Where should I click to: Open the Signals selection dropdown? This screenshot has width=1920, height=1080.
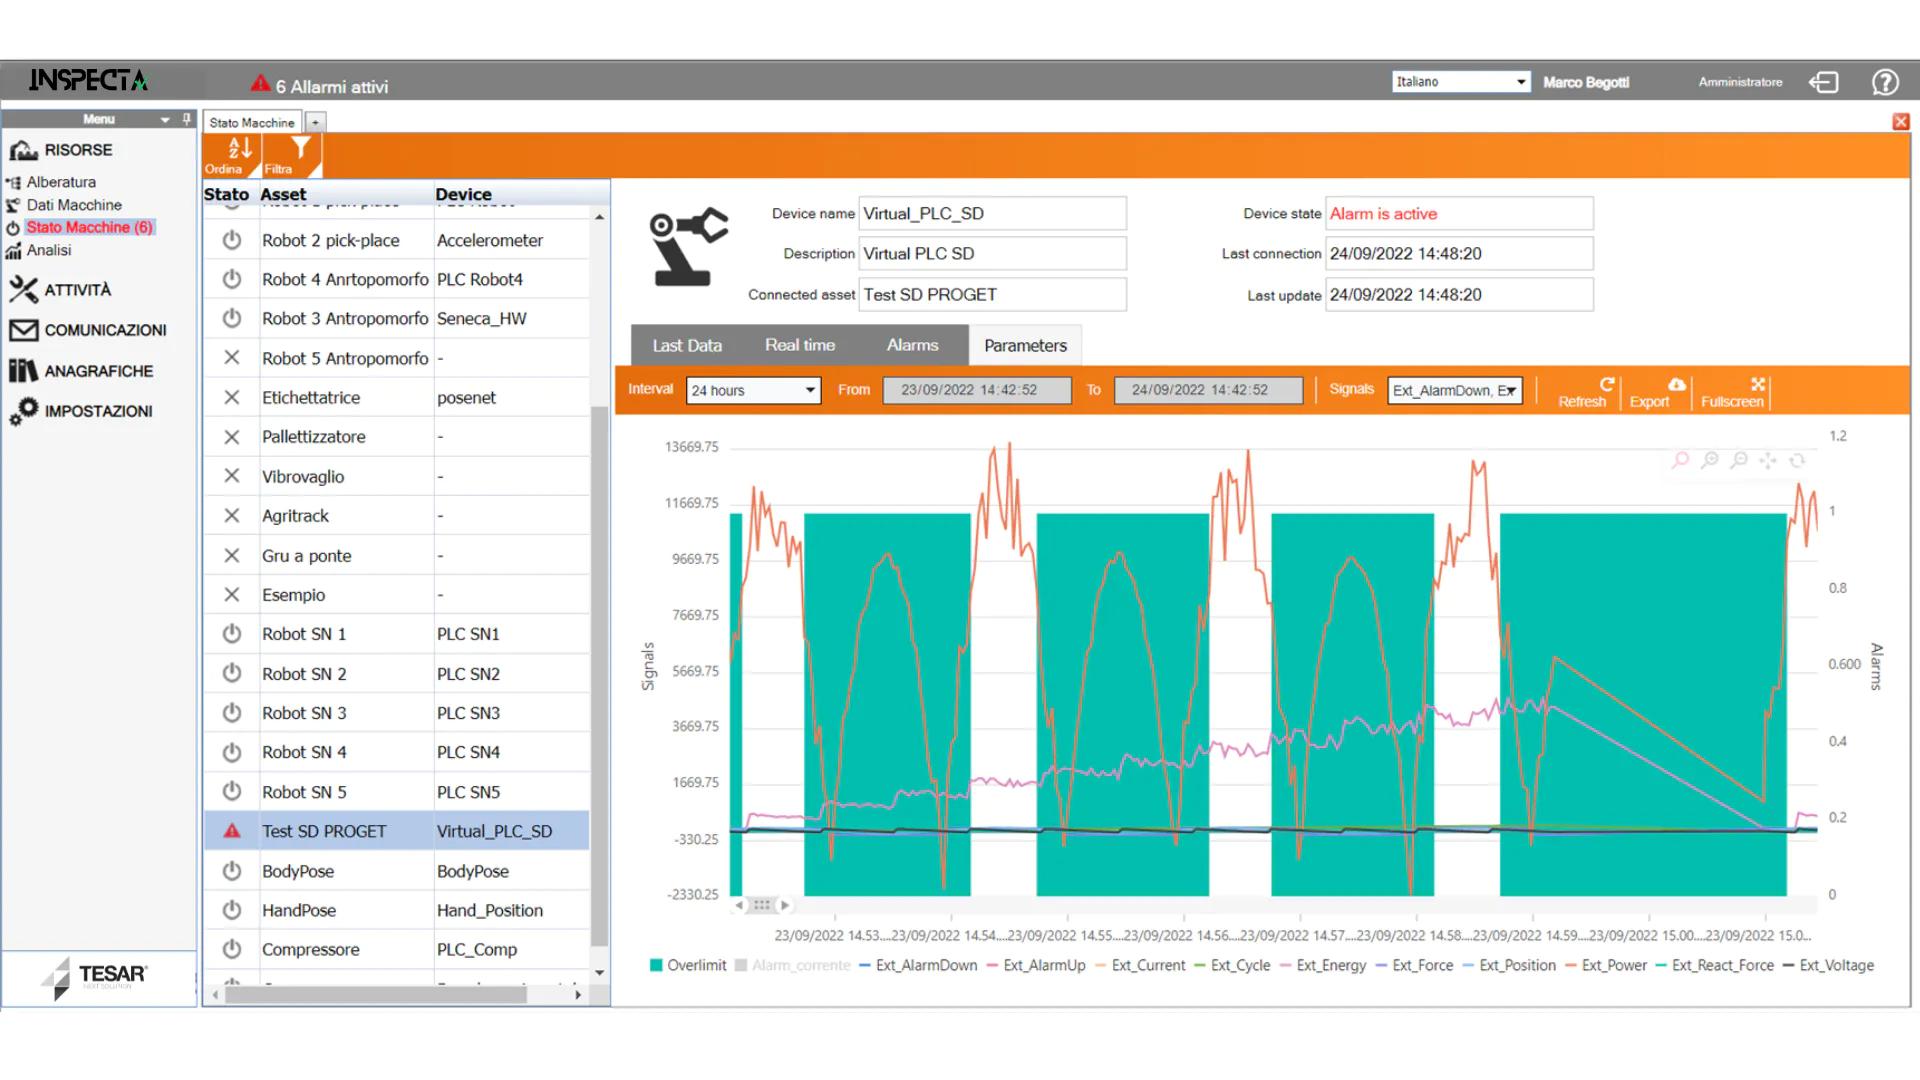[1455, 390]
